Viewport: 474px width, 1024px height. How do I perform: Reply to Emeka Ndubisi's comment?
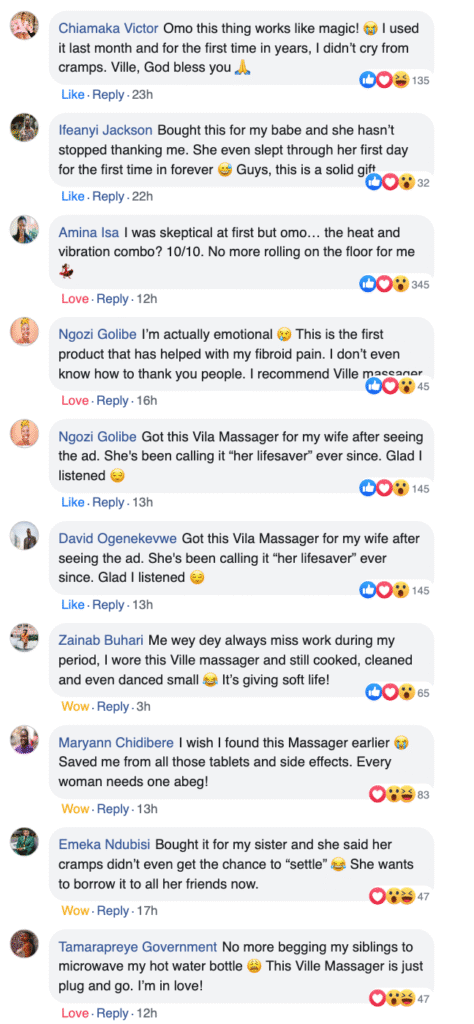click(113, 910)
